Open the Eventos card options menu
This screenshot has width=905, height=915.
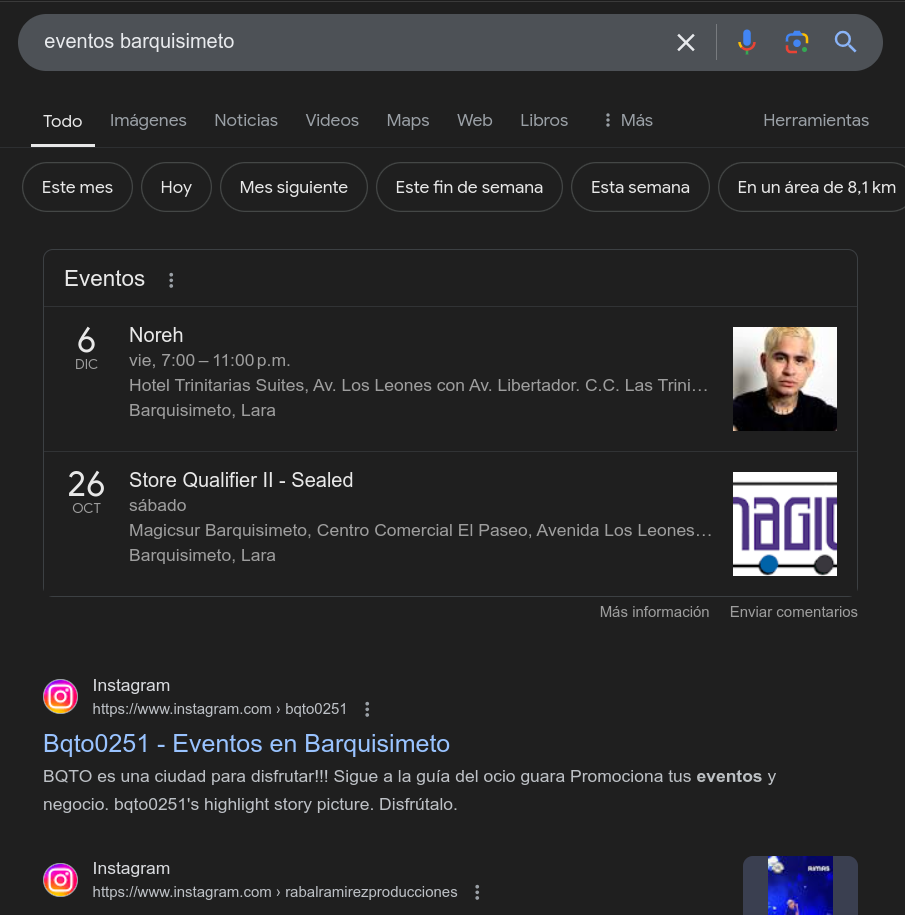(x=171, y=280)
